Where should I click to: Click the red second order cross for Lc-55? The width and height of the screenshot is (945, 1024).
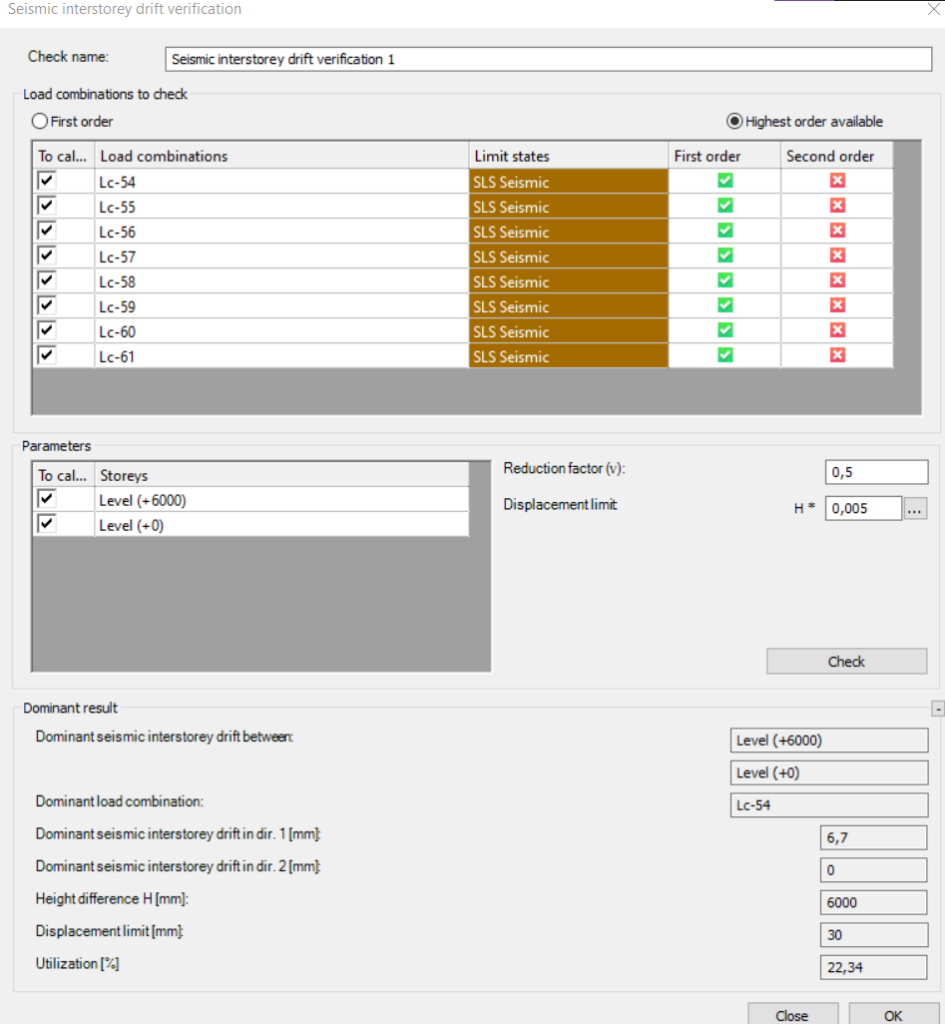point(837,205)
